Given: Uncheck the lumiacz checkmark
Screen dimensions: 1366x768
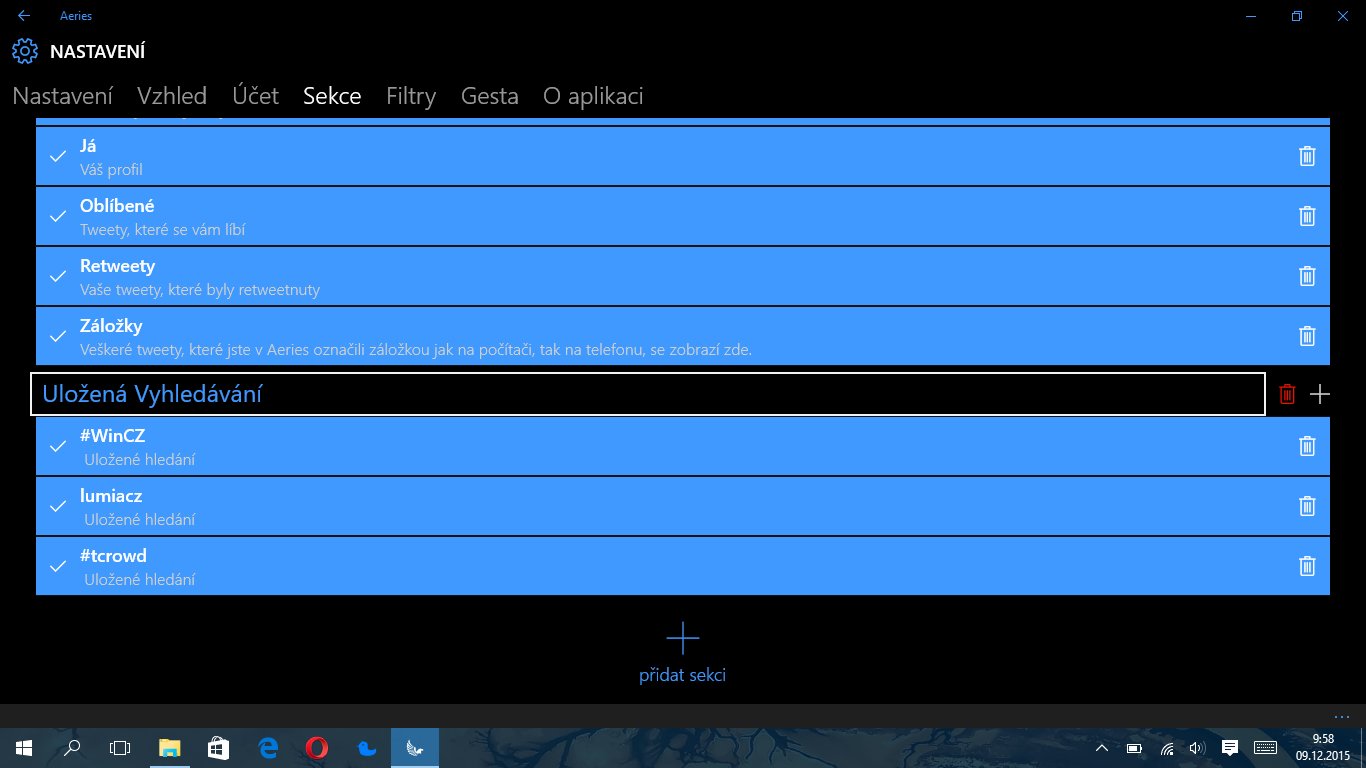Looking at the screenshot, I should point(58,506).
